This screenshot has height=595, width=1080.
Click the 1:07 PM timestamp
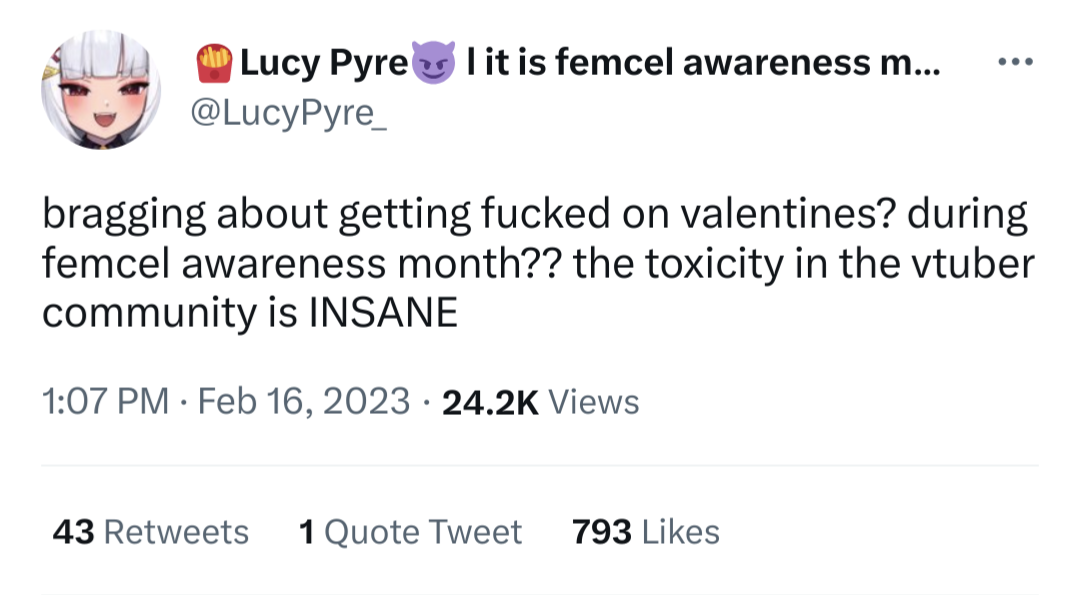tap(104, 402)
